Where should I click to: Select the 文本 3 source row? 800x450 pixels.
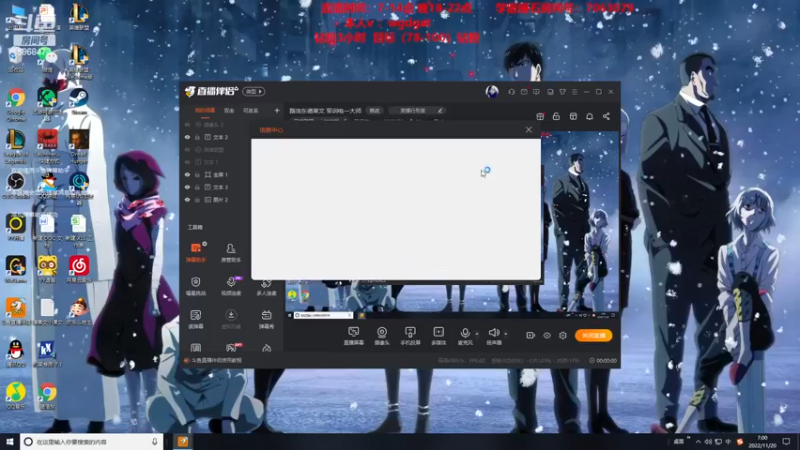pos(215,187)
